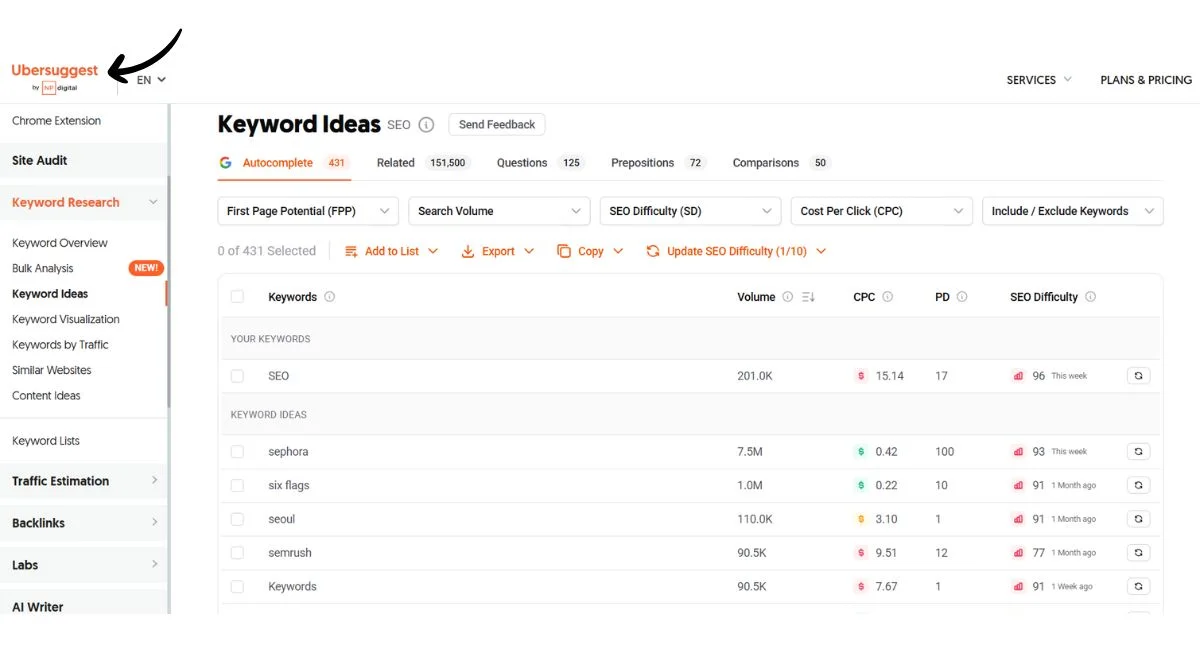Expand the Labs sidebar section

[154, 565]
